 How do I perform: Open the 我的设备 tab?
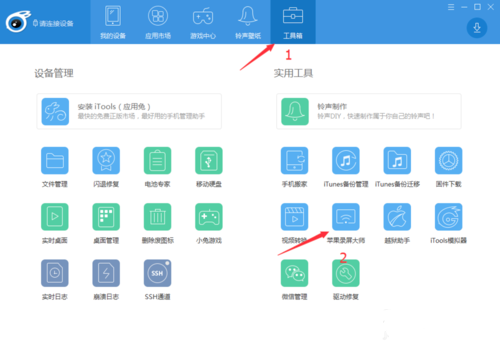[x=113, y=22]
